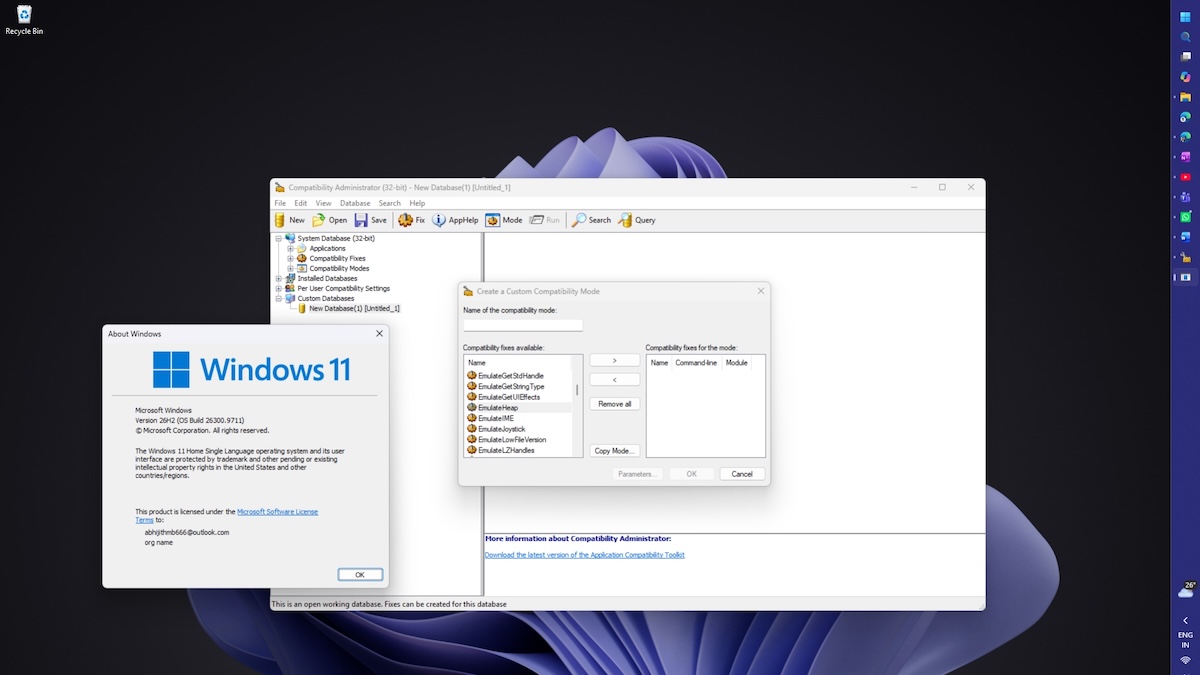The image size is (1200, 675).
Task: Select EmulateGetStringType in available fixes
Action: click(x=511, y=386)
